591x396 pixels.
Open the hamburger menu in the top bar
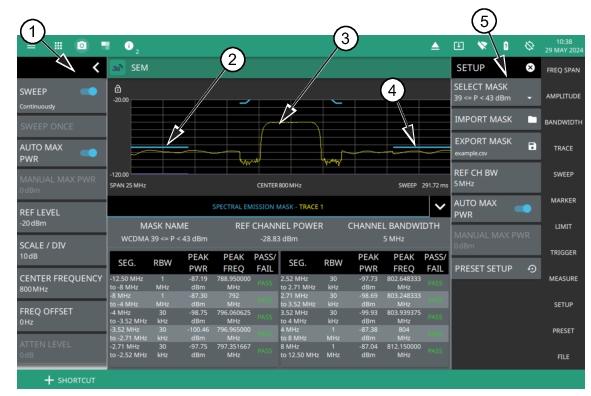(31, 46)
